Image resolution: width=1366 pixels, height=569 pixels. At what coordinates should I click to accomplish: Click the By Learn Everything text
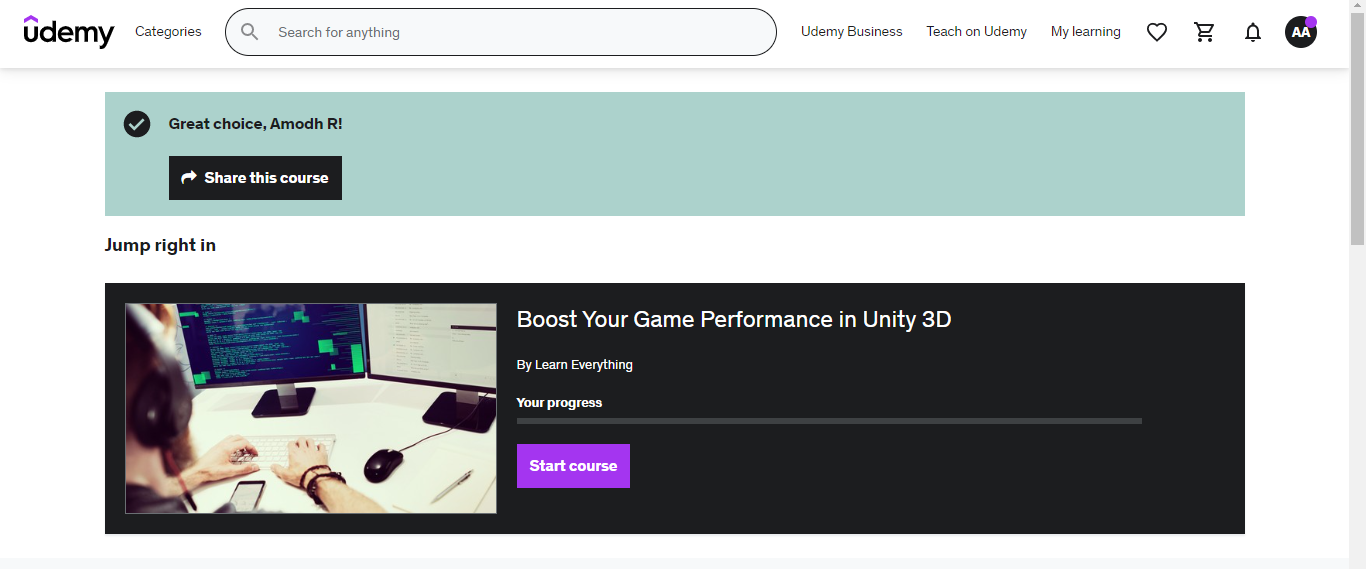click(x=575, y=365)
